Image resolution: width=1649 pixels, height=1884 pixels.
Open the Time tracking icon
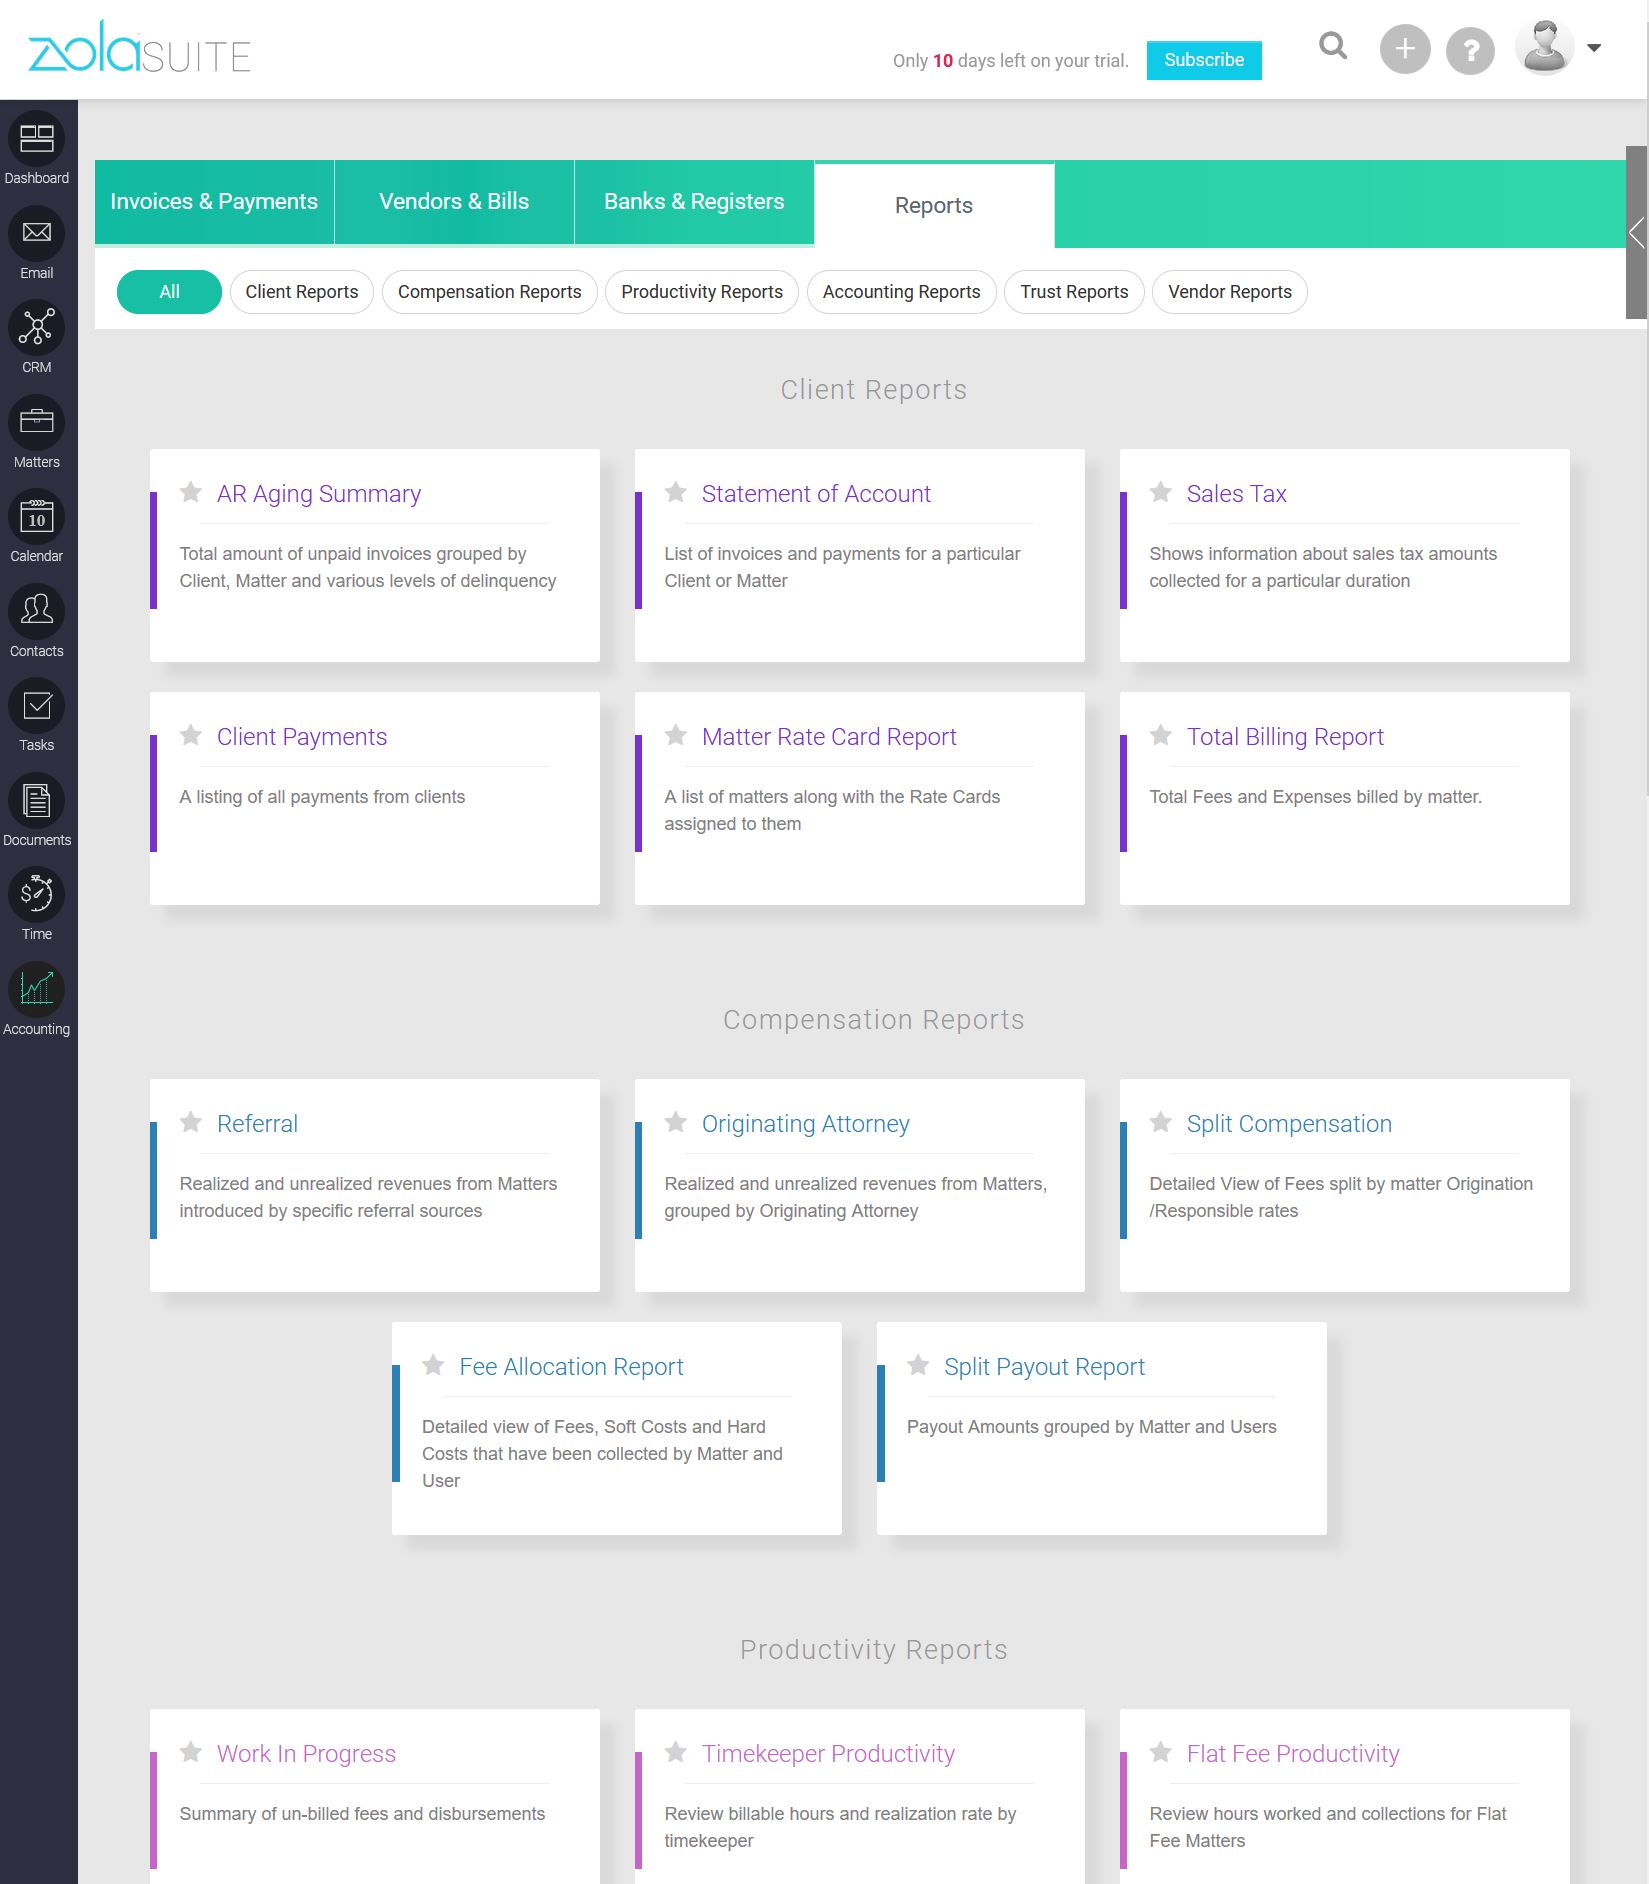(x=37, y=895)
